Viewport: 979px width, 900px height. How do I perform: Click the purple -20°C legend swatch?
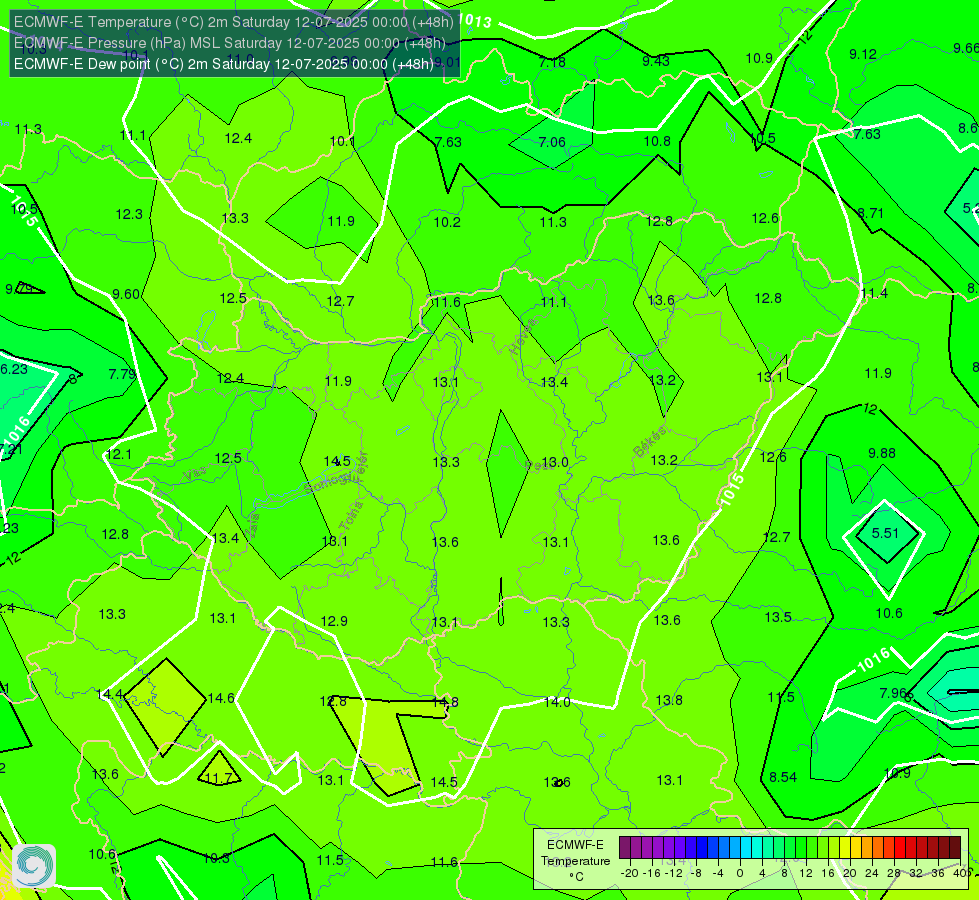625,848
